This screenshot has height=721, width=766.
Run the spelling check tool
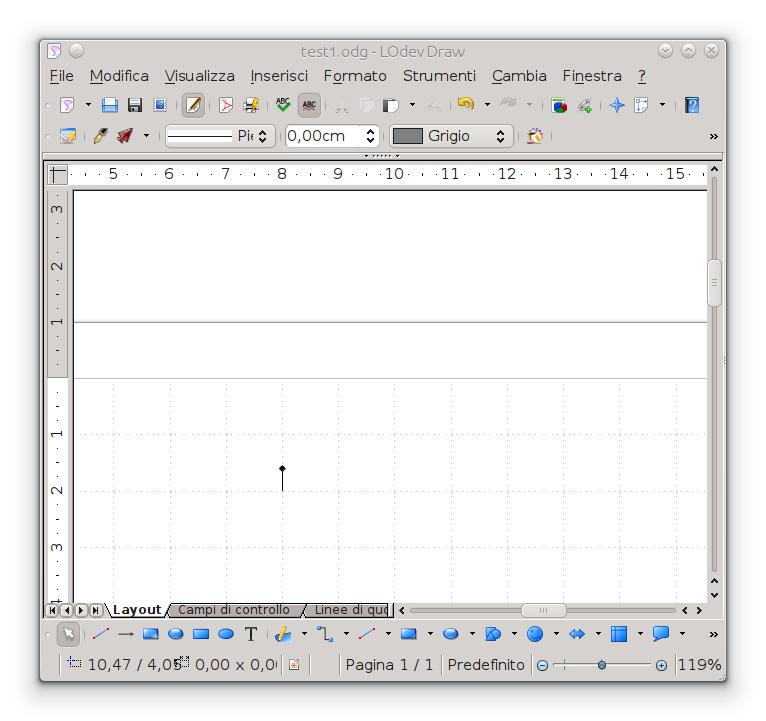(284, 105)
